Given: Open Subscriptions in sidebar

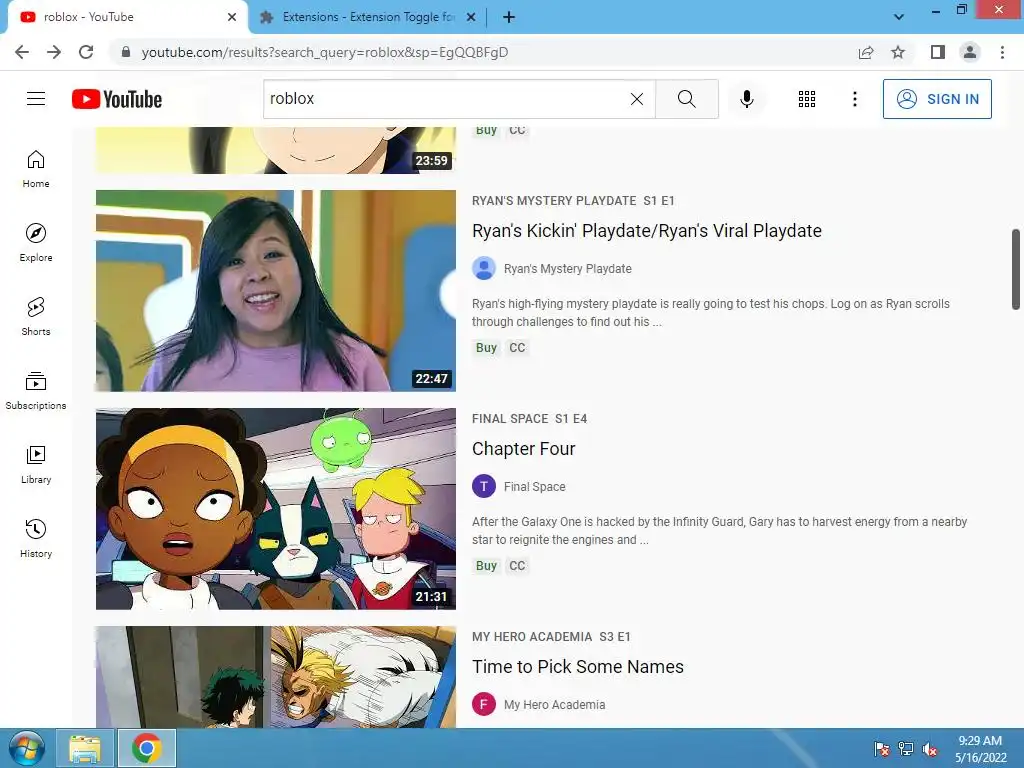Looking at the screenshot, I should click(36, 391).
